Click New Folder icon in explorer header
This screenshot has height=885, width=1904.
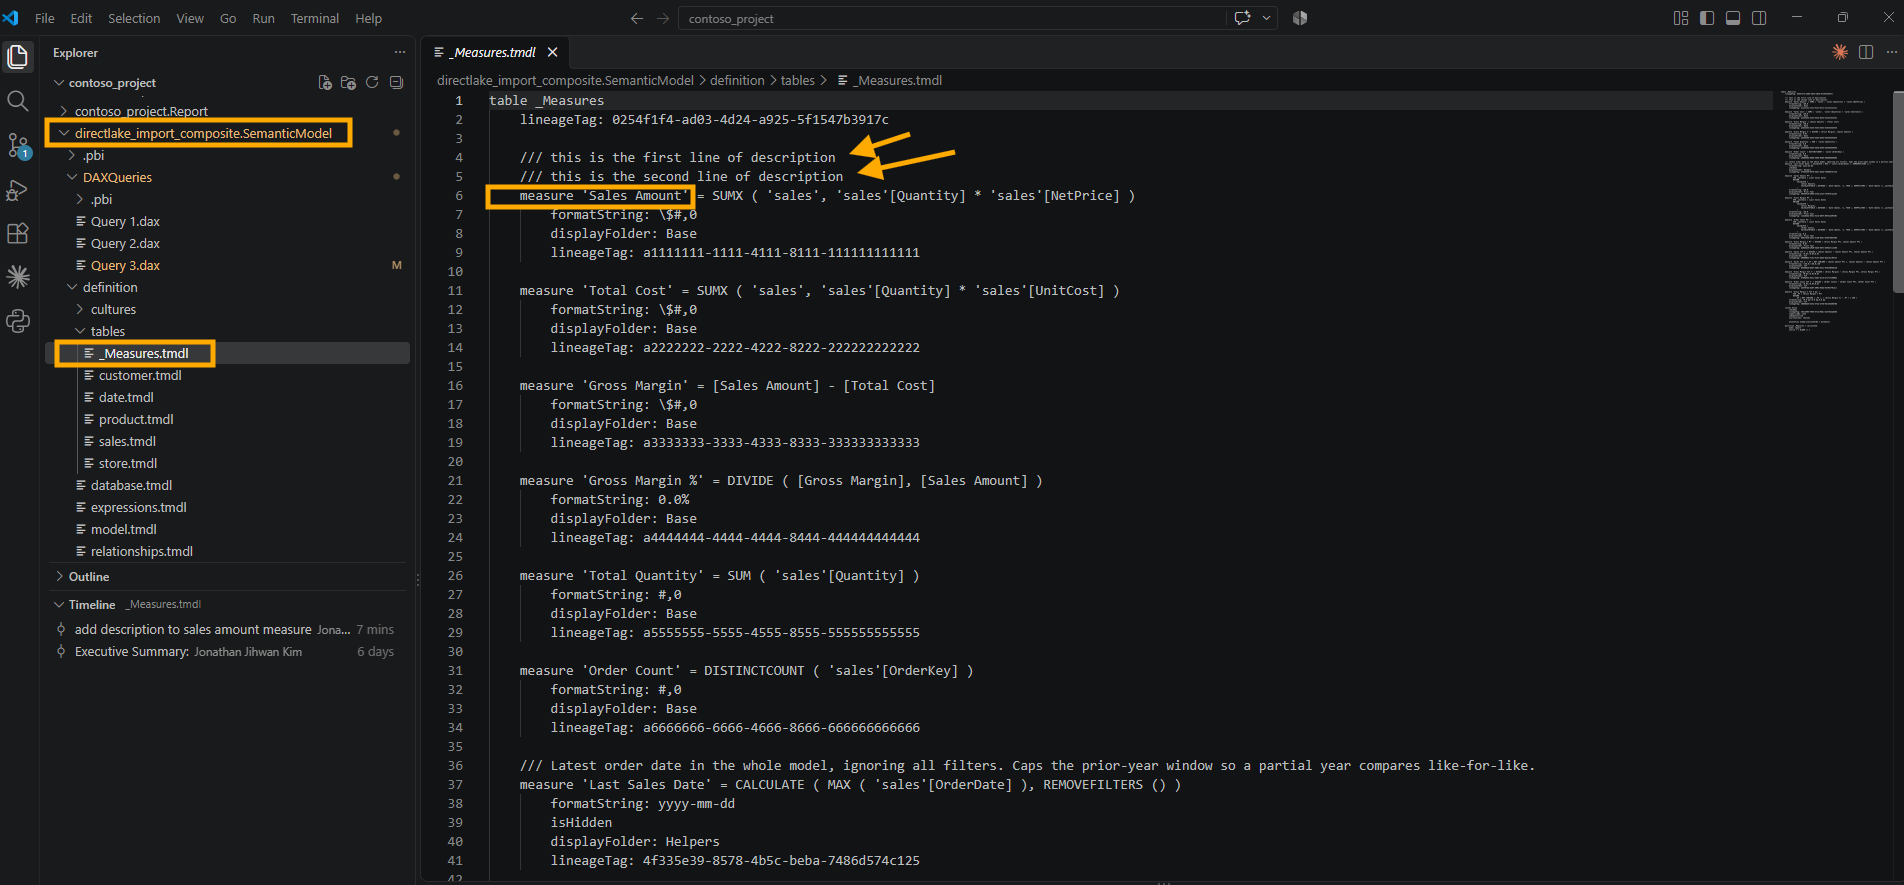(348, 83)
